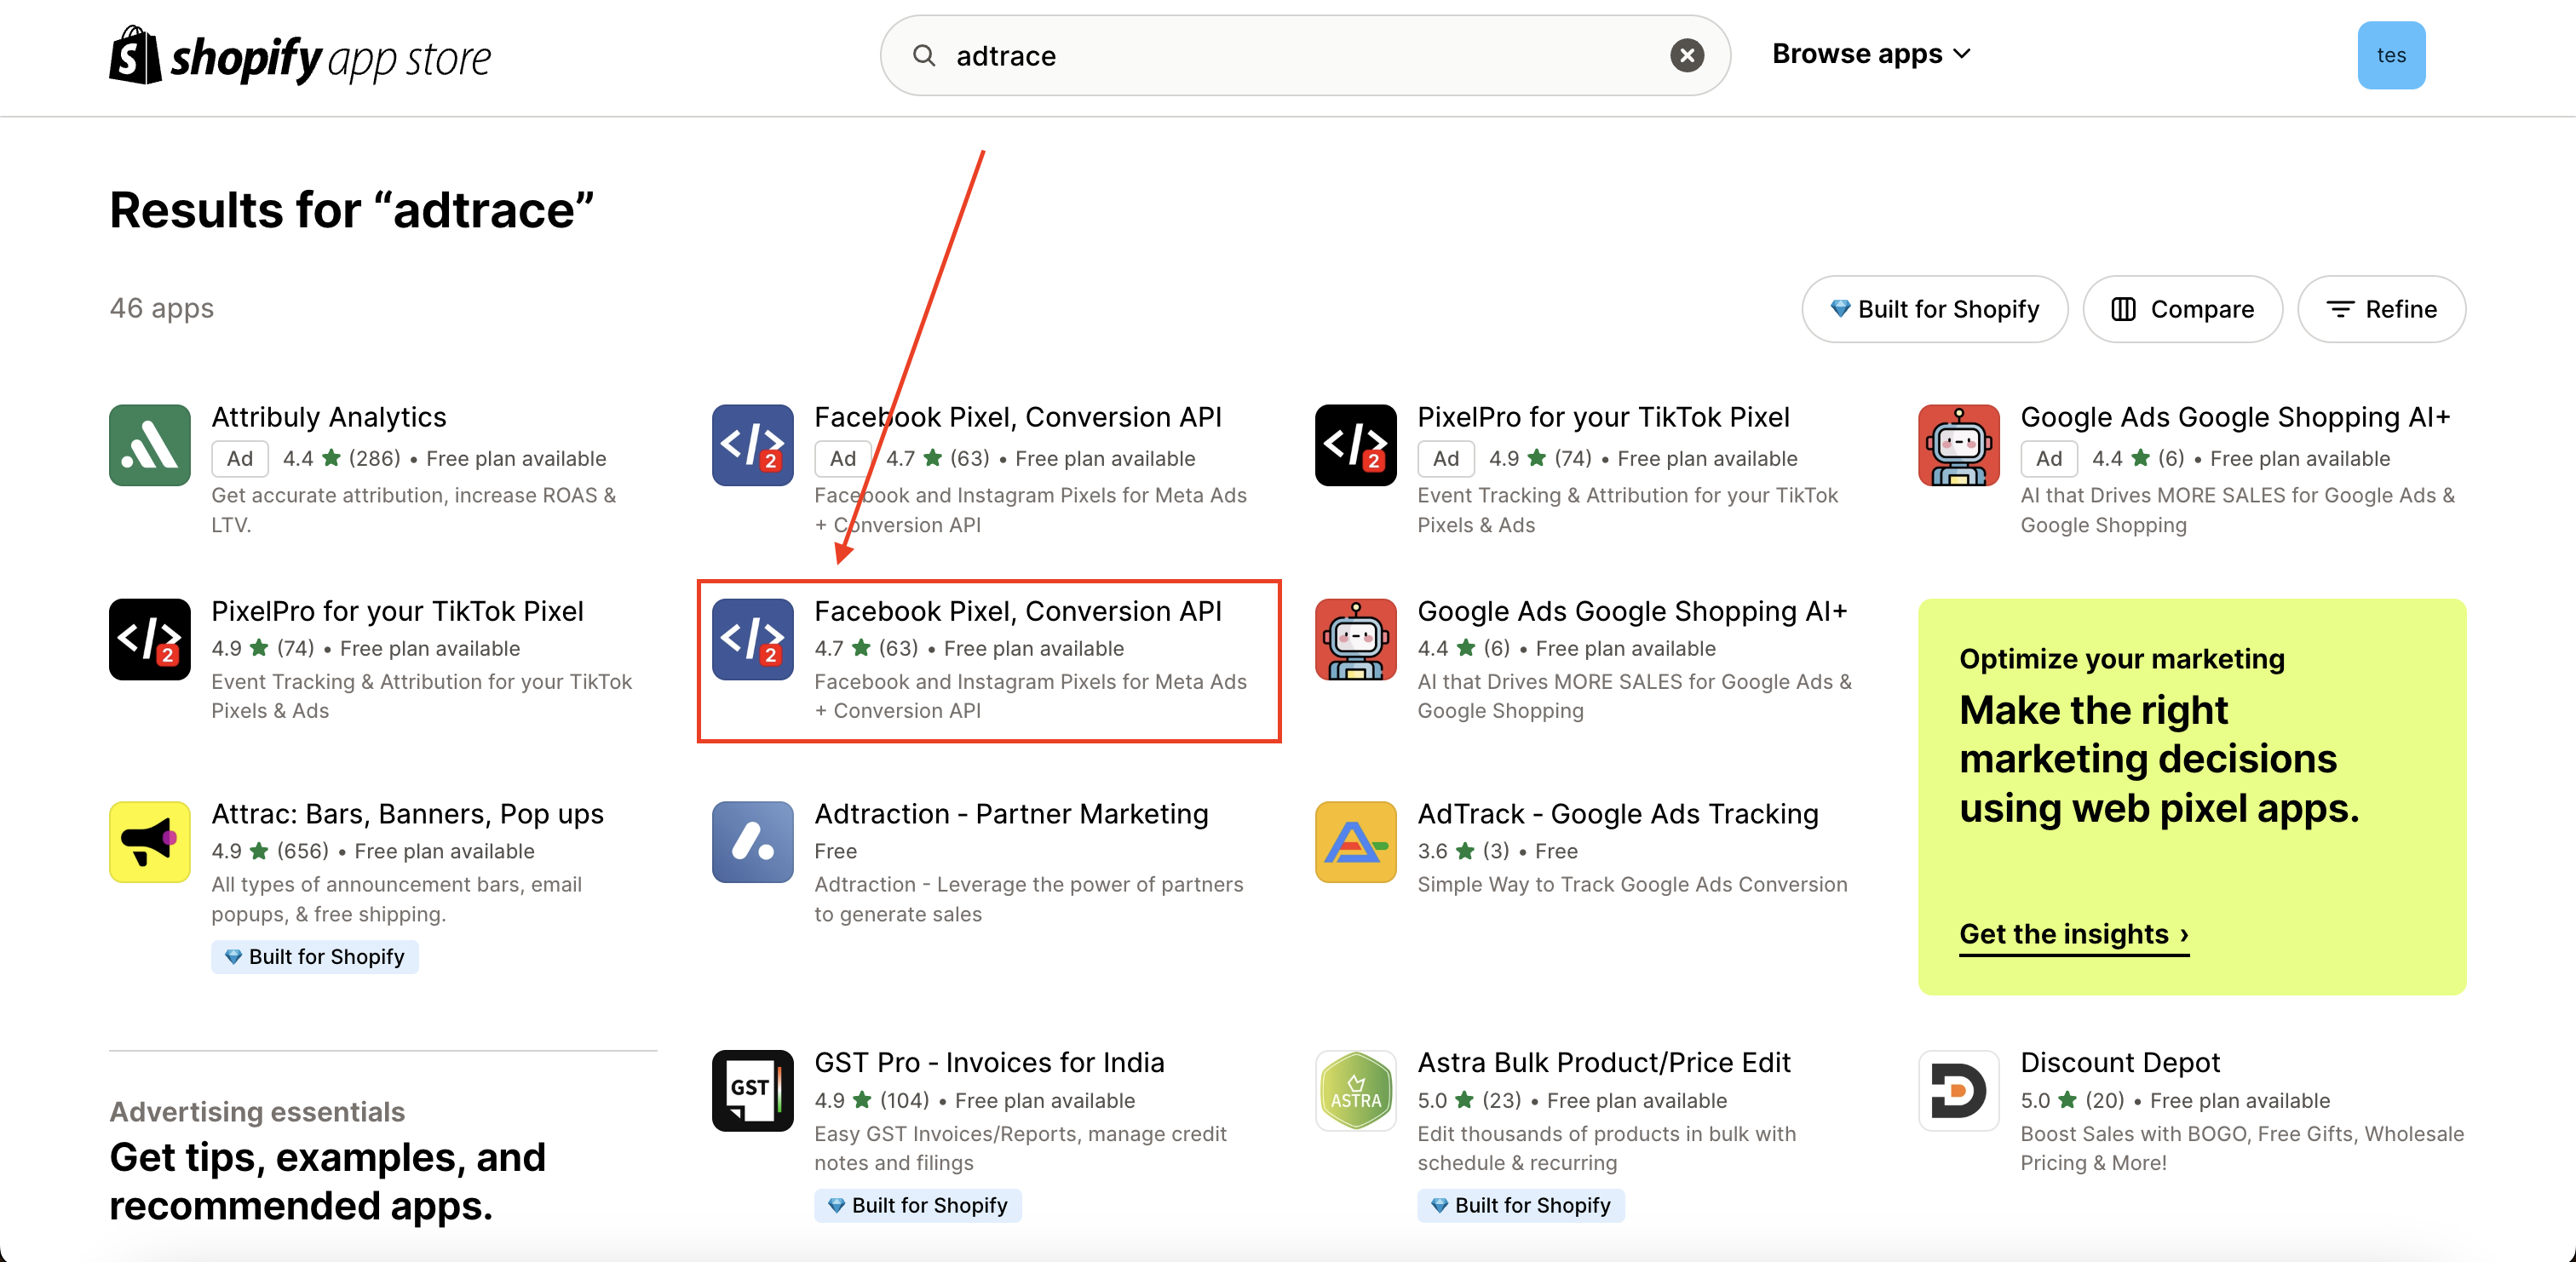
Task: Open Discount Depot title link
Action: pos(2120,1062)
